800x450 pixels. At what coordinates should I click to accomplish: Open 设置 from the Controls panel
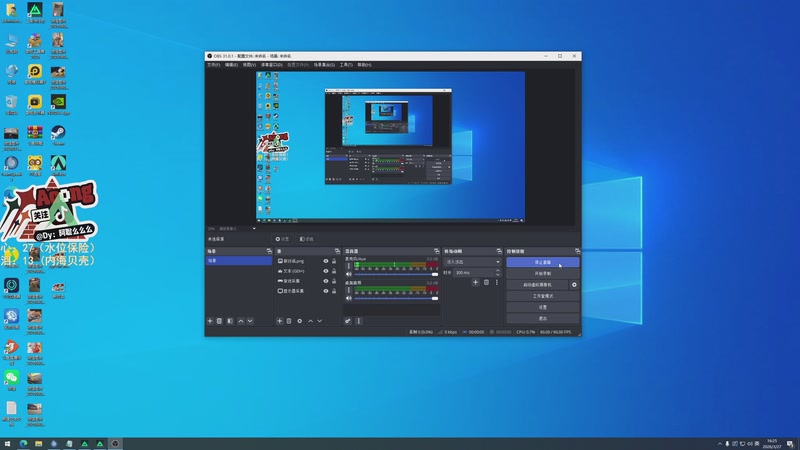[543, 307]
